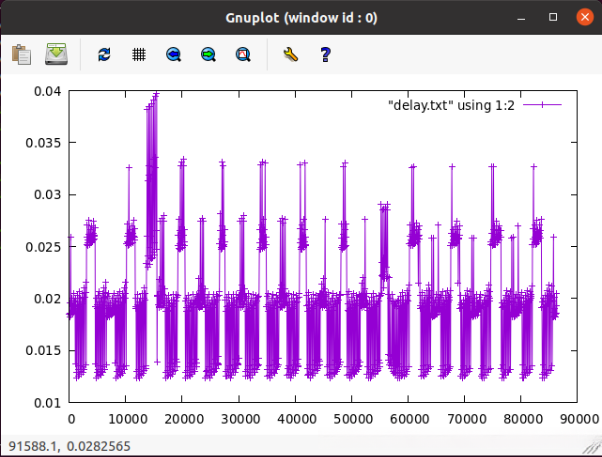This screenshot has height=457, width=602.
Task: Open the terminal configuration wrench
Action: 291,55
